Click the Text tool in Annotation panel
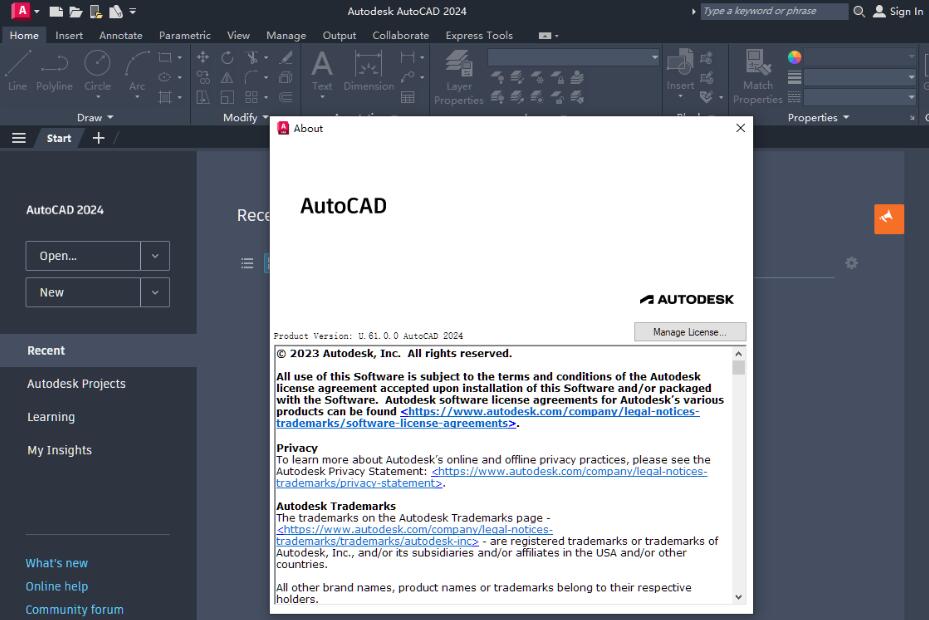 [322, 72]
